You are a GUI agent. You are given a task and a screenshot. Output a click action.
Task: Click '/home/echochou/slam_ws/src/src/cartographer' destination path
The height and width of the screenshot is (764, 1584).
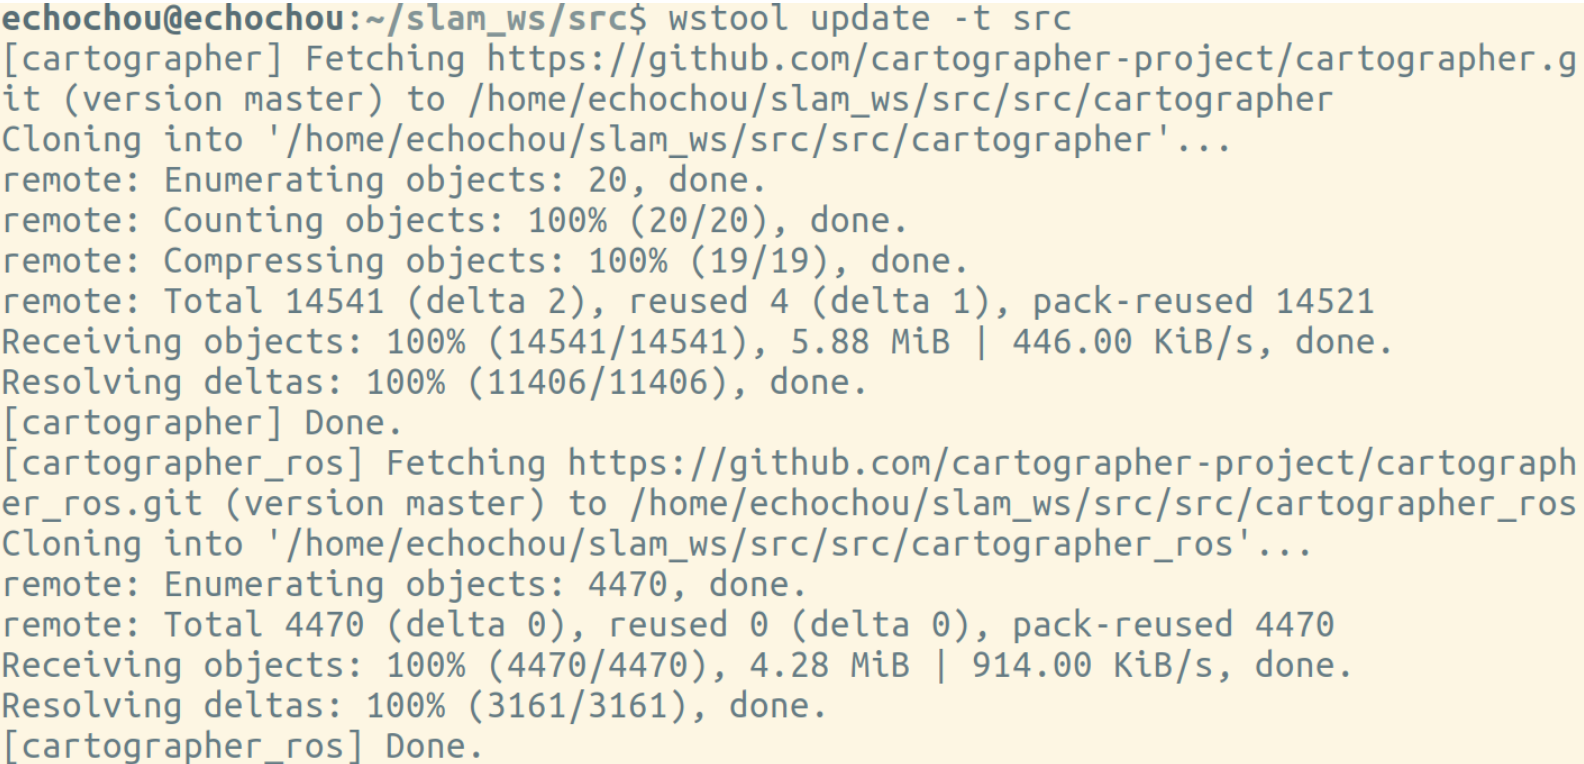900,100
